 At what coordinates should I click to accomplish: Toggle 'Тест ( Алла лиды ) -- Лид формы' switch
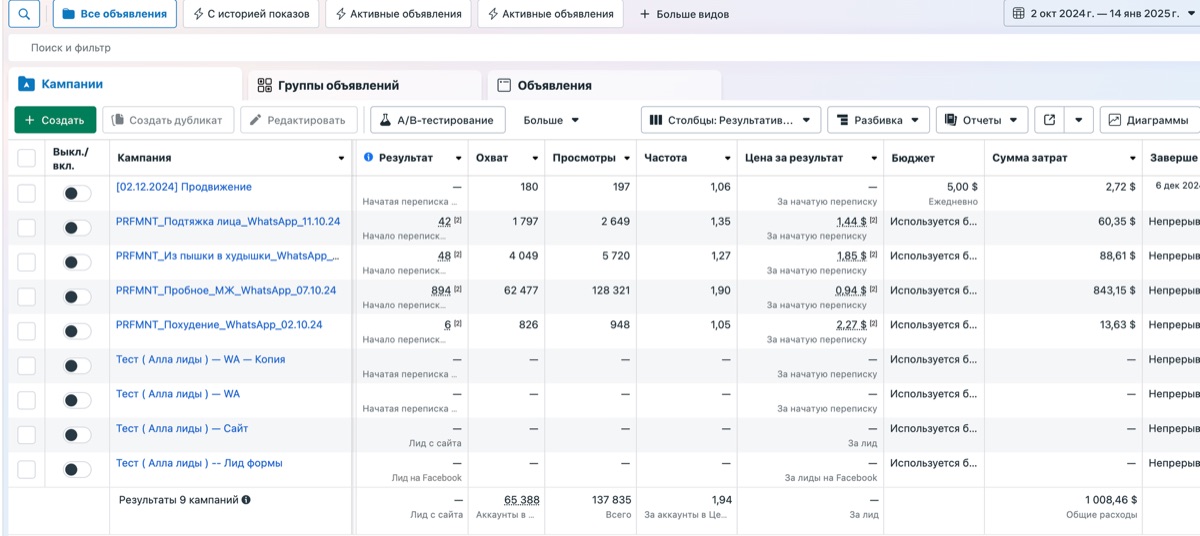pyautogui.click(x=77, y=470)
